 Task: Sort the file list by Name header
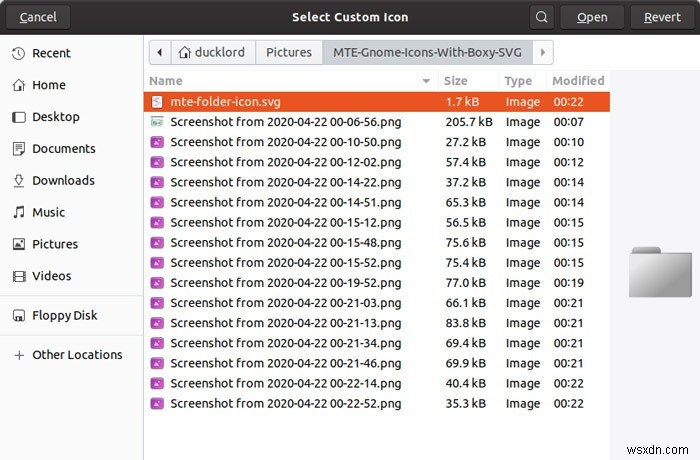click(x=291, y=81)
